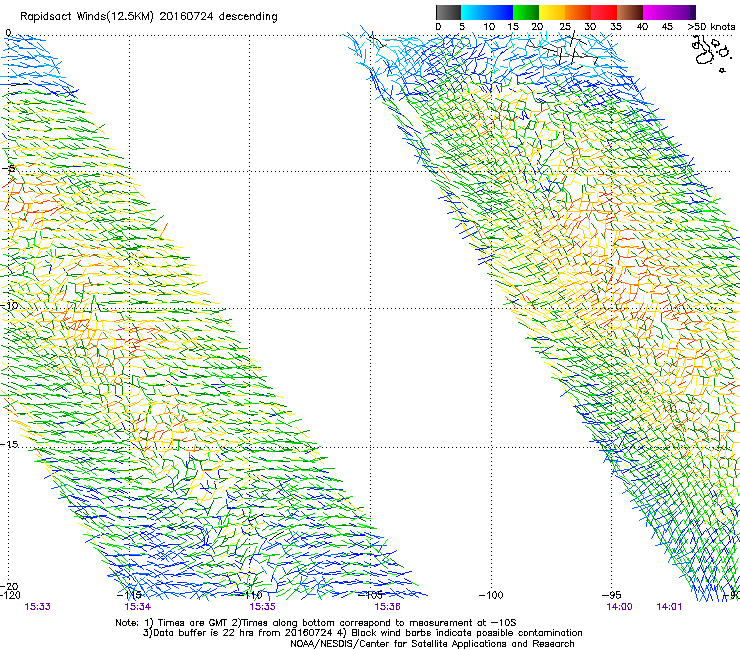740x650 pixels.
Task: Click the '15:35' pass time label
Action: click(262, 607)
